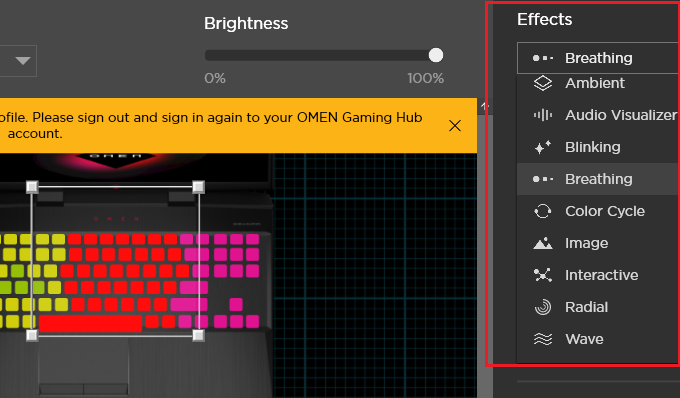Choose Radial effect label
The image size is (680, 398).
point(586,307)
